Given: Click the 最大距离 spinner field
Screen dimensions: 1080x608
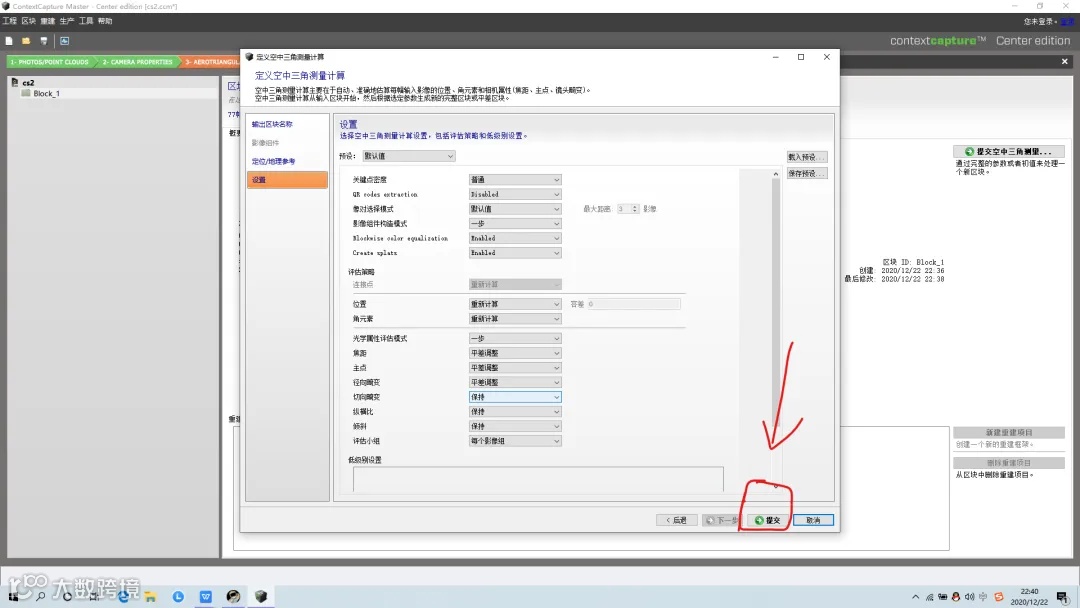Looking at the screenshot, I should click(x=627, y=209).
